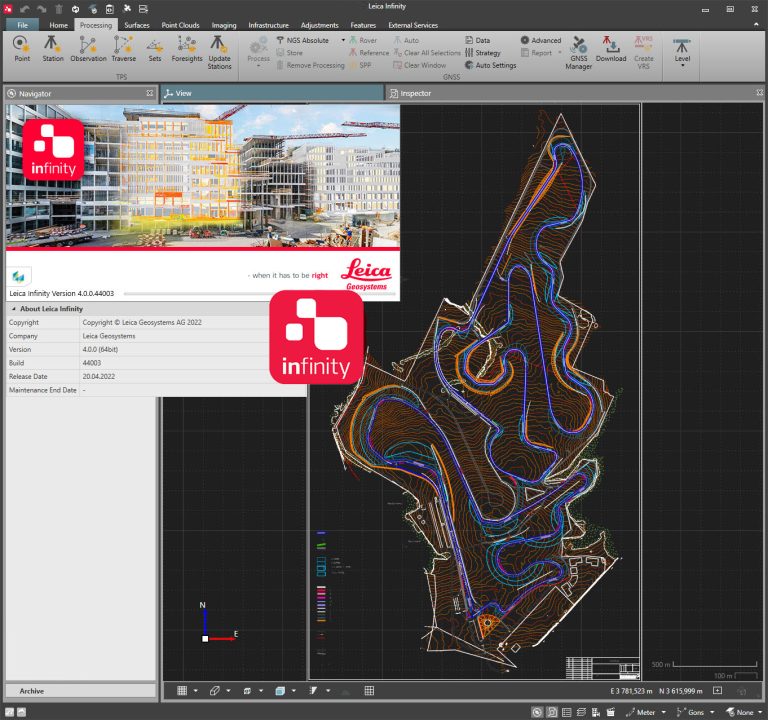The height and width of the screenshot is (720, 768).
Task: Toggle the second highlighted status bar button
Action: click(552, 712)
